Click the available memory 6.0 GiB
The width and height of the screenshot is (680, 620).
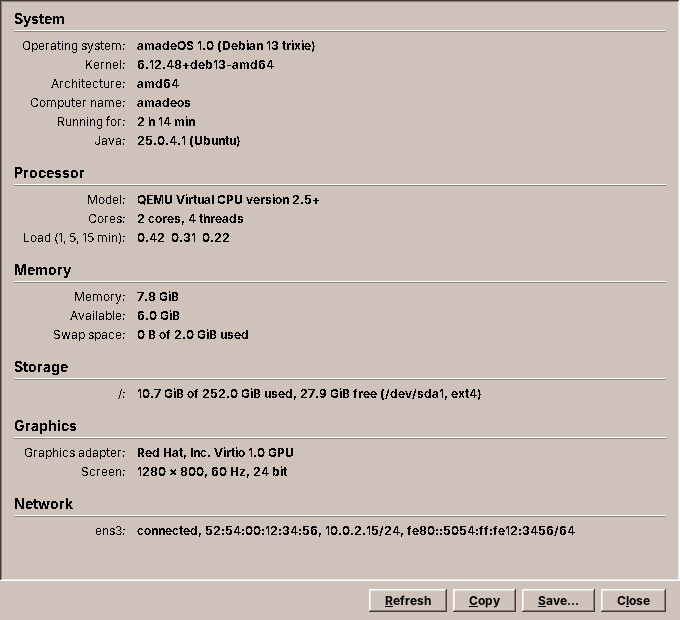pyautogui.click(x=158, y=316)
